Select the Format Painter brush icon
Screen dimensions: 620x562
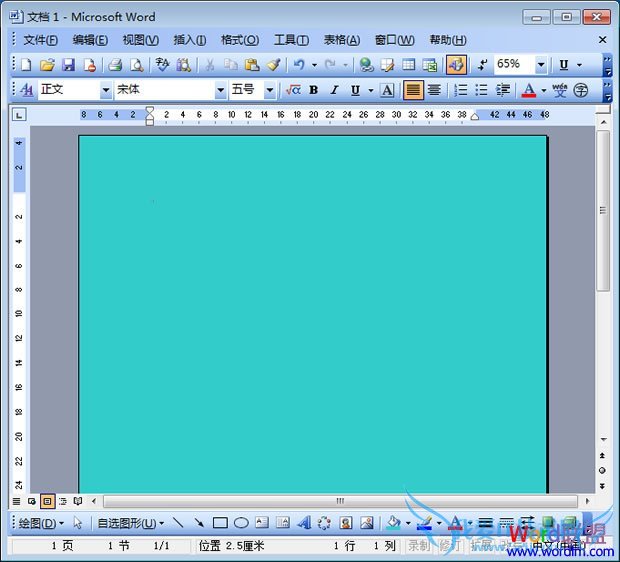point(273,65)
